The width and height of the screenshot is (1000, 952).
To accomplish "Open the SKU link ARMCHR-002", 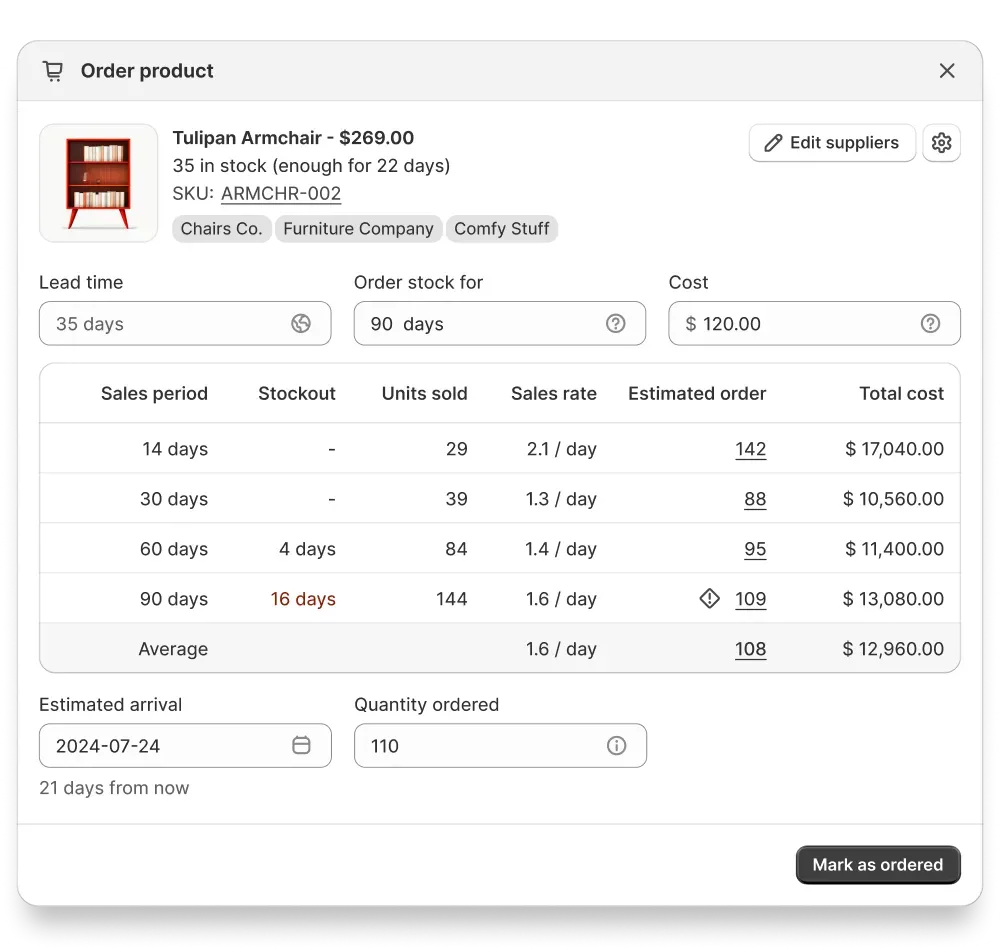I will 280,193.
